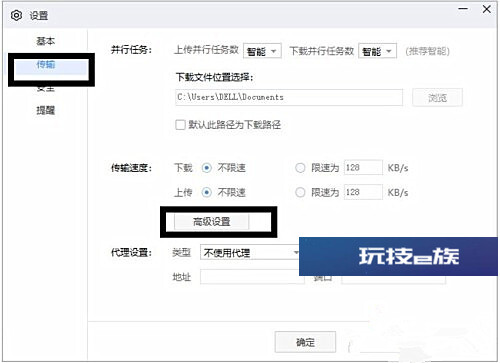
Task: Click the settings gear icon in title bar
Action: pyautogui.click(x=16, y=15)
